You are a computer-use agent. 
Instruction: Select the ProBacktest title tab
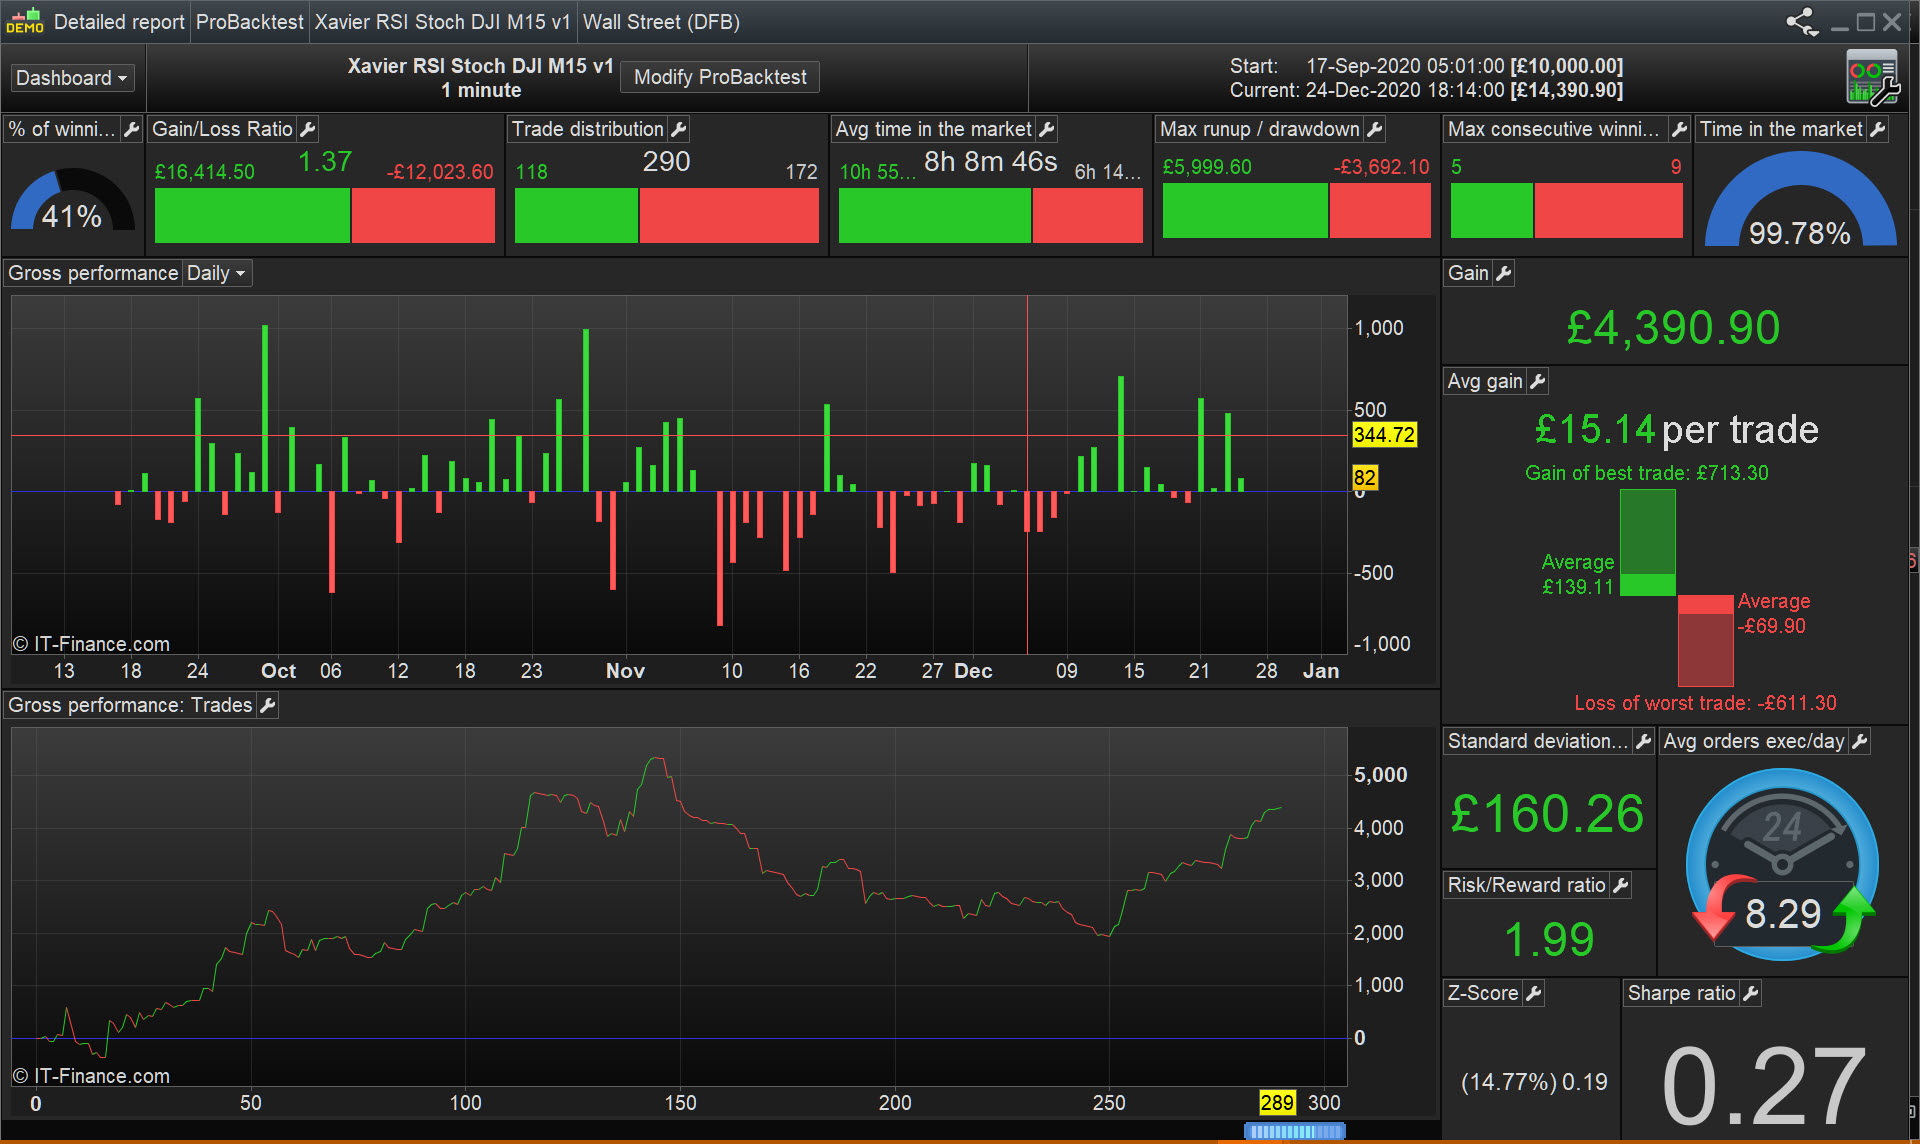249,22
